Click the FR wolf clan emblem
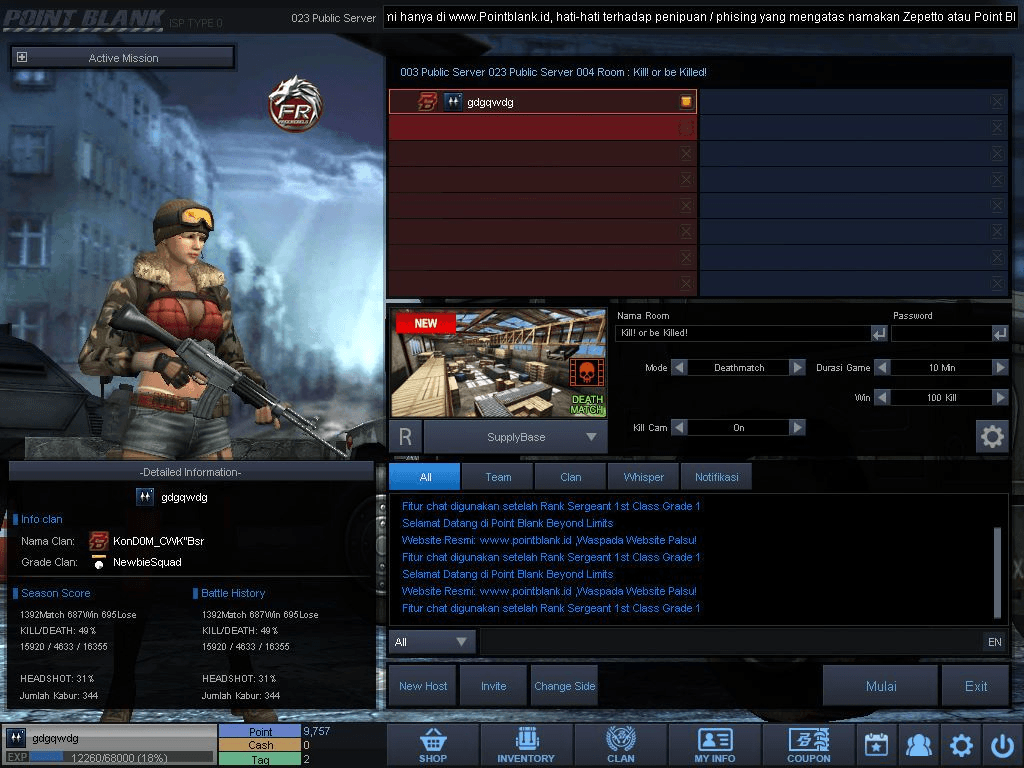 click(x=296, y=104)
